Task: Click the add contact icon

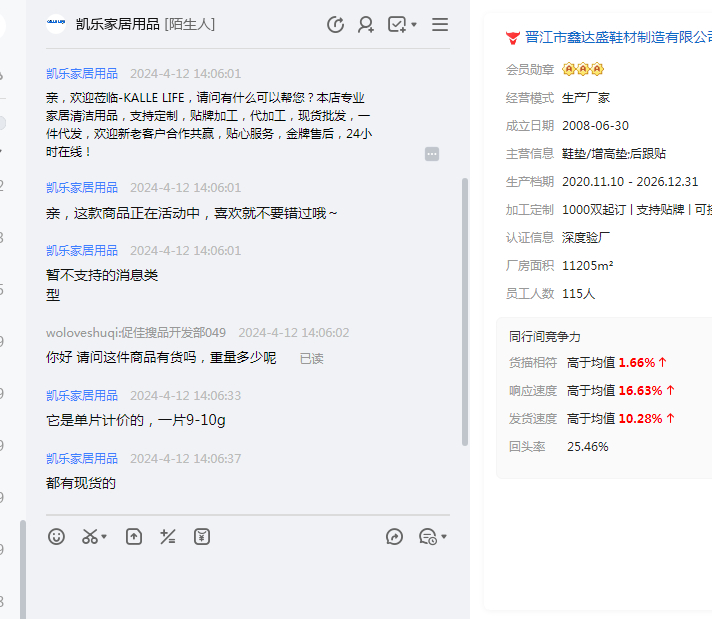Action: (366, 25)
